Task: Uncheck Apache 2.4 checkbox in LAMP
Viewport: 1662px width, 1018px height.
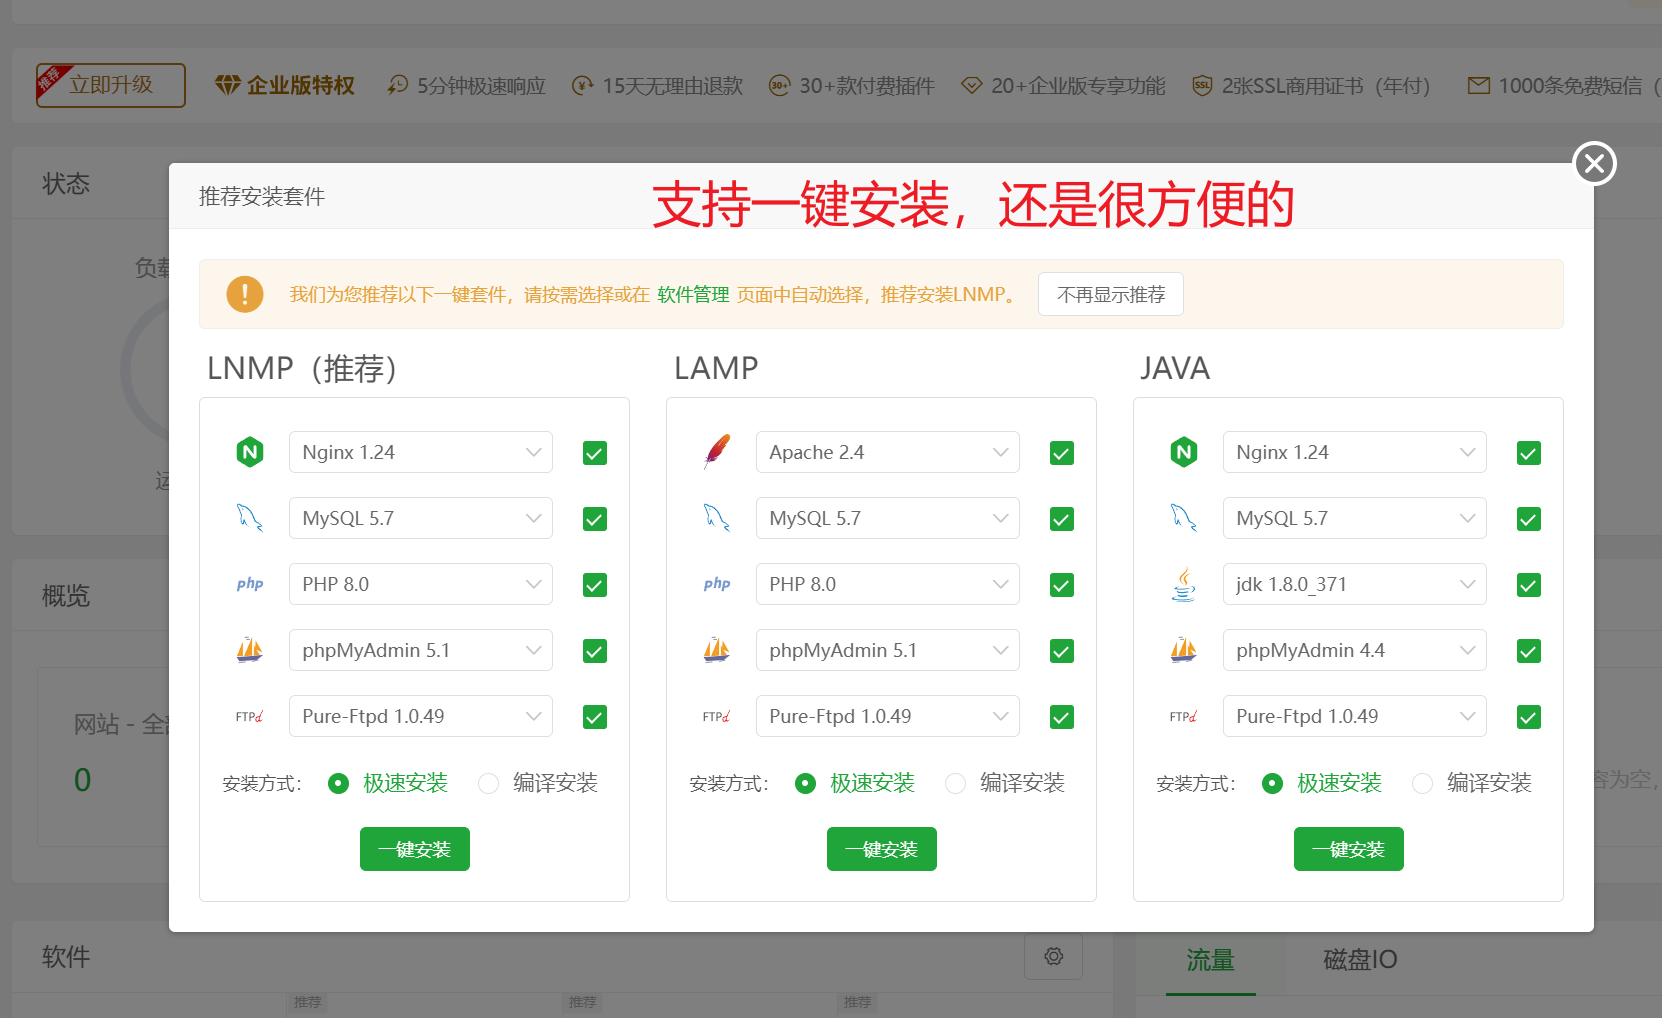Action: coord(1062,453)
